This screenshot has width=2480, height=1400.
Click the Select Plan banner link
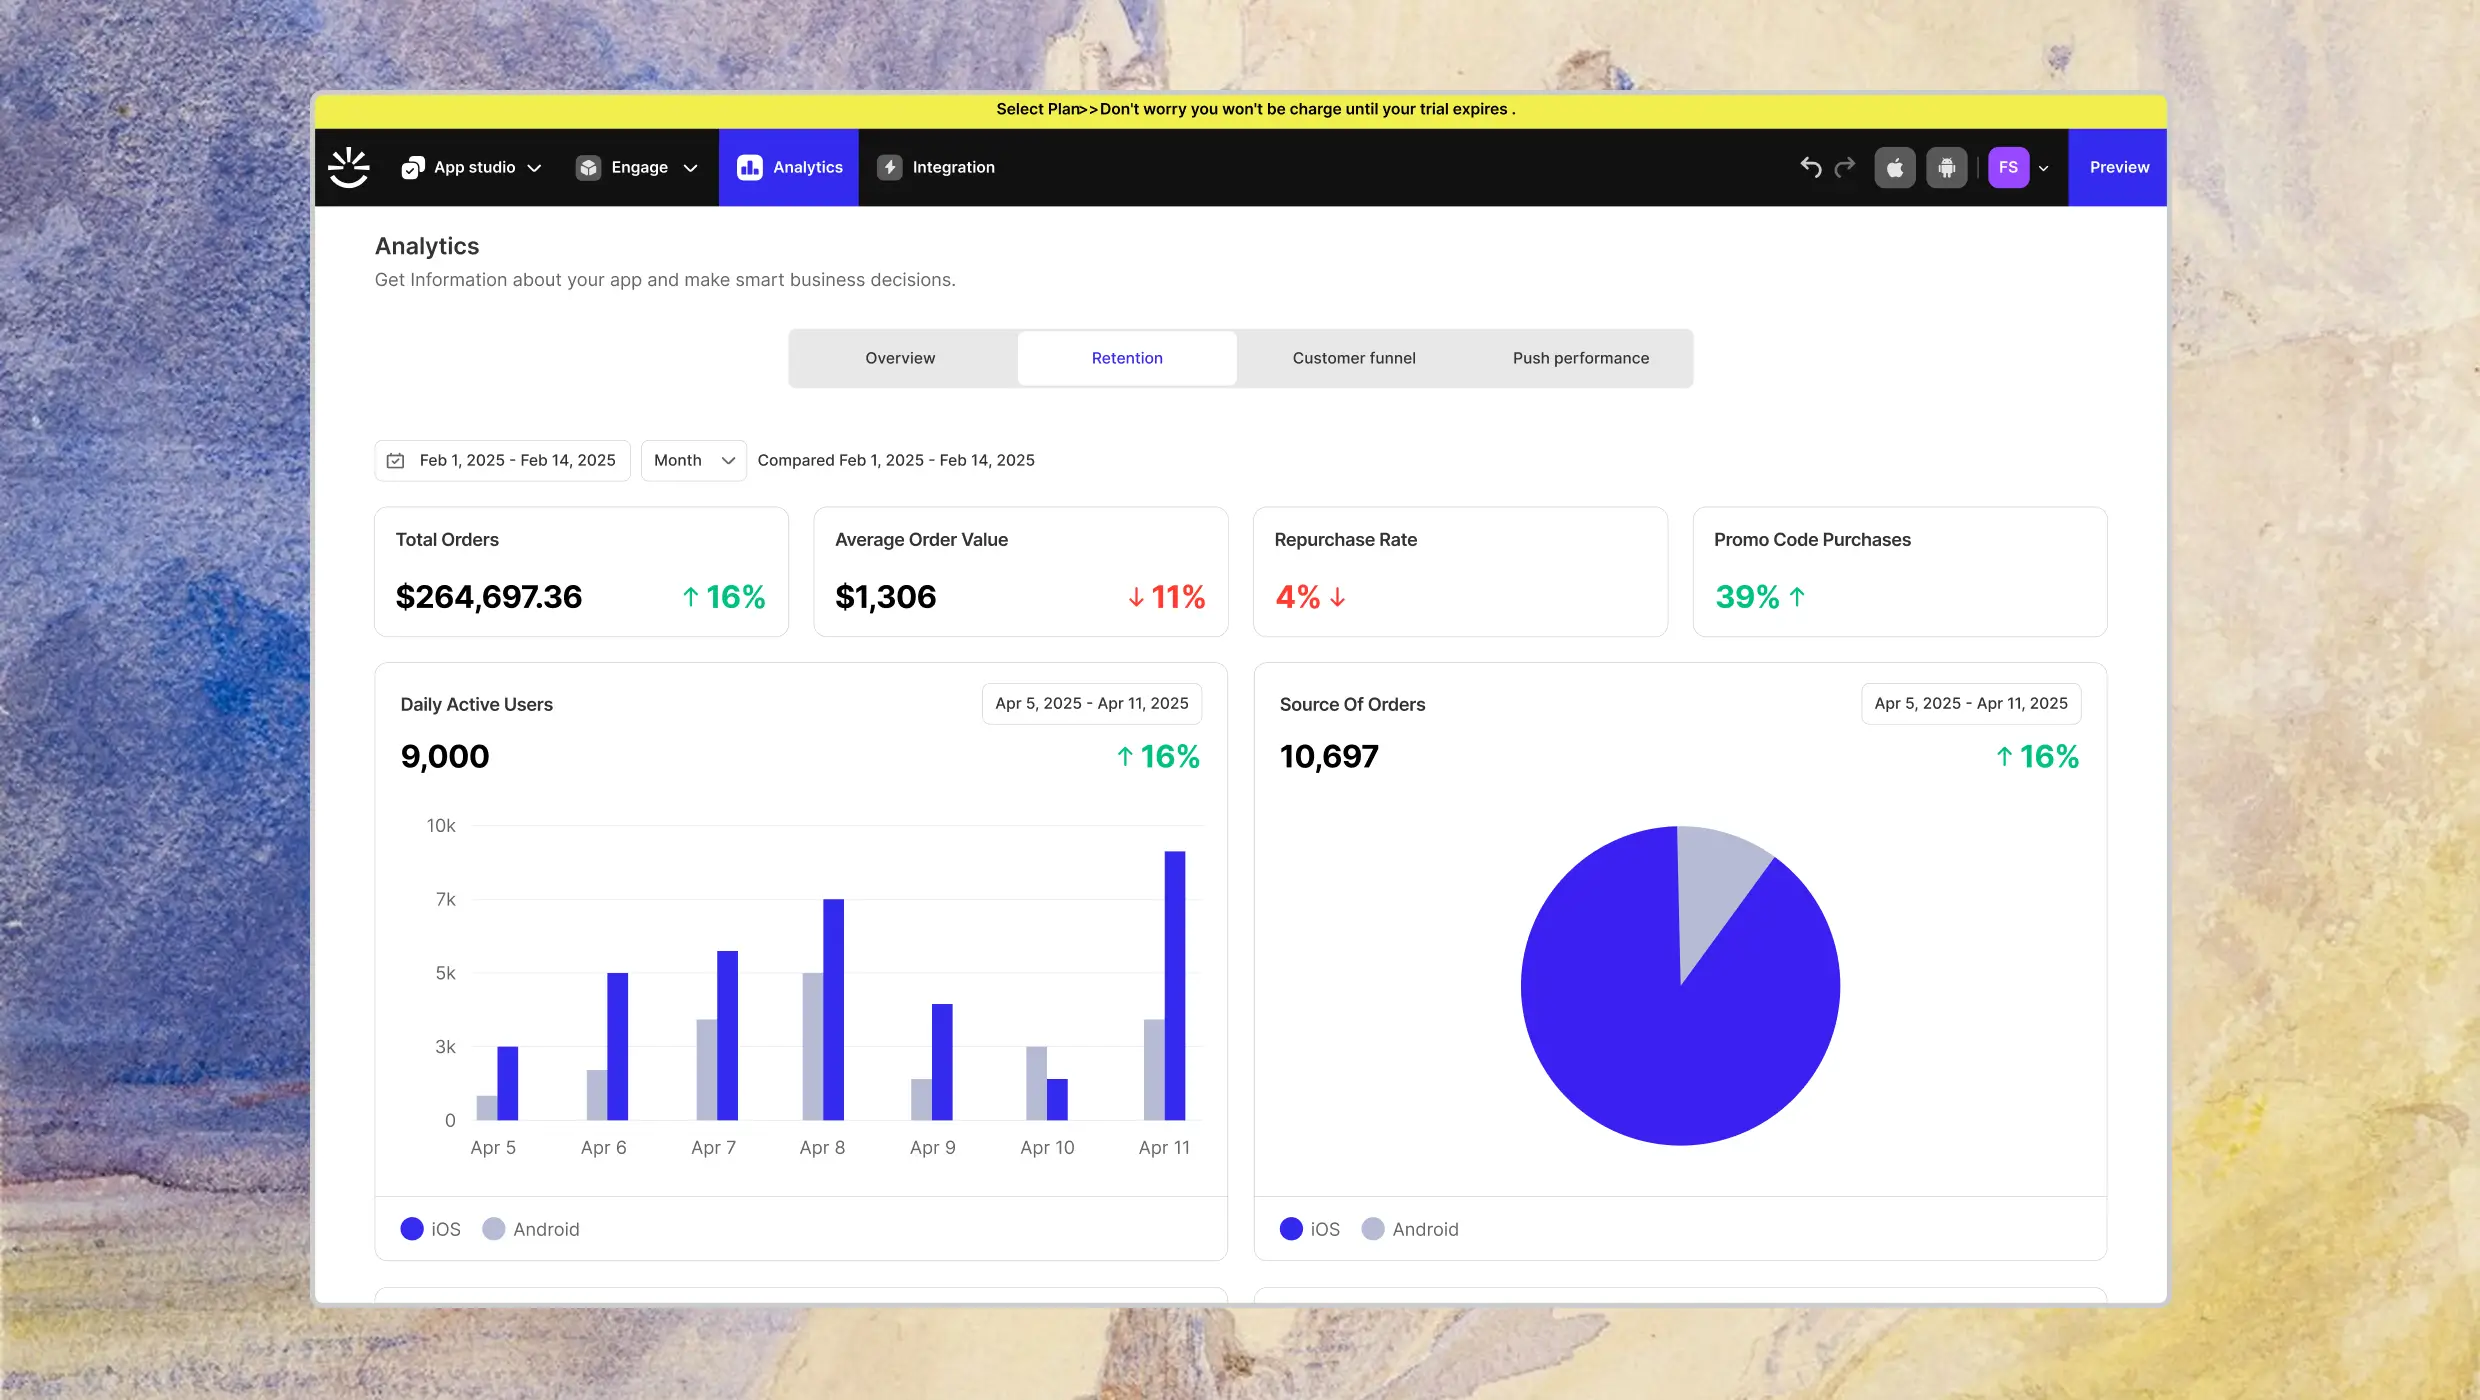[x=1042, y=109]
